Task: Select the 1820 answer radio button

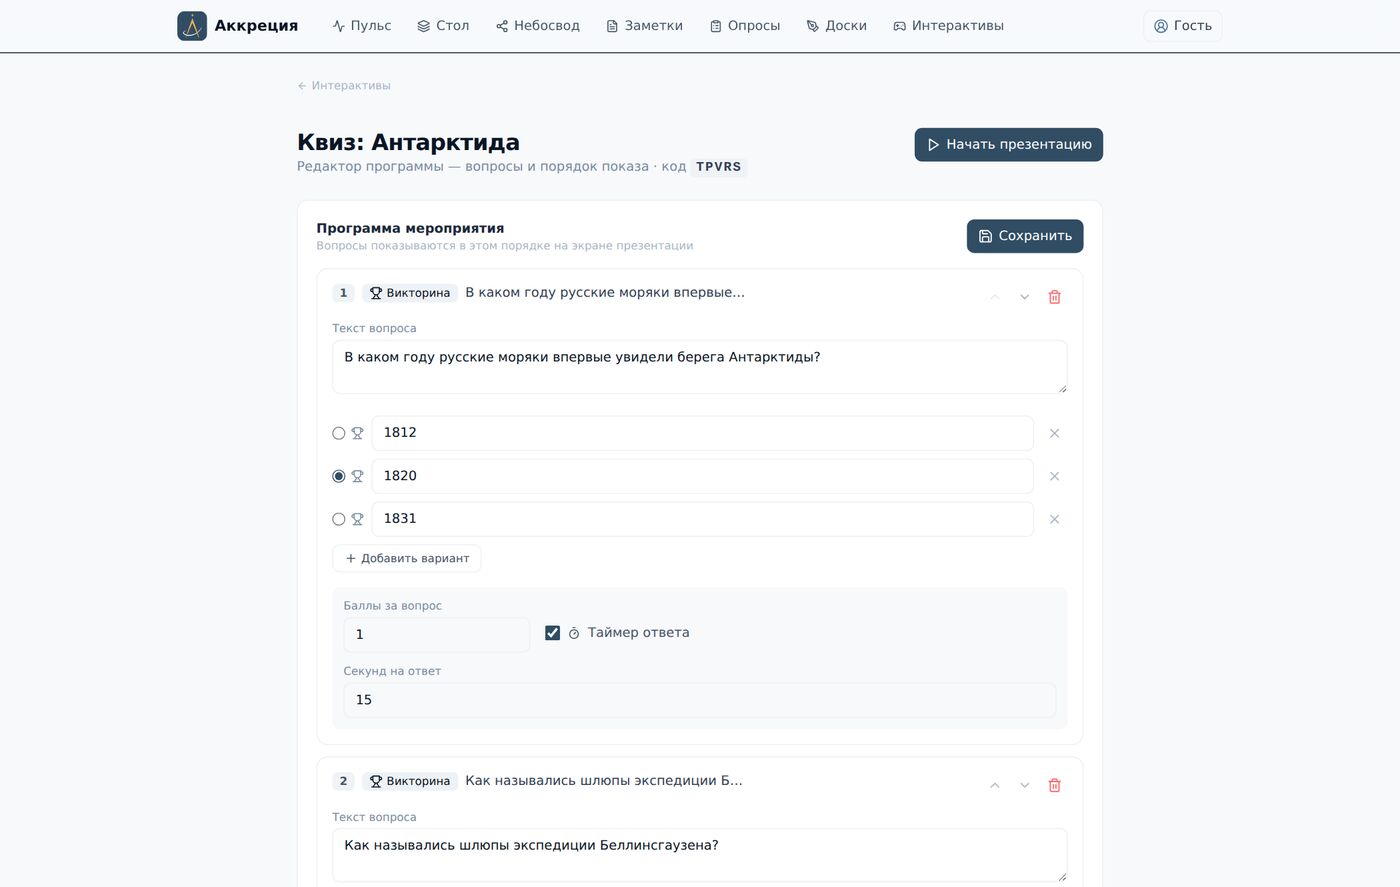Action: point(339,477)
